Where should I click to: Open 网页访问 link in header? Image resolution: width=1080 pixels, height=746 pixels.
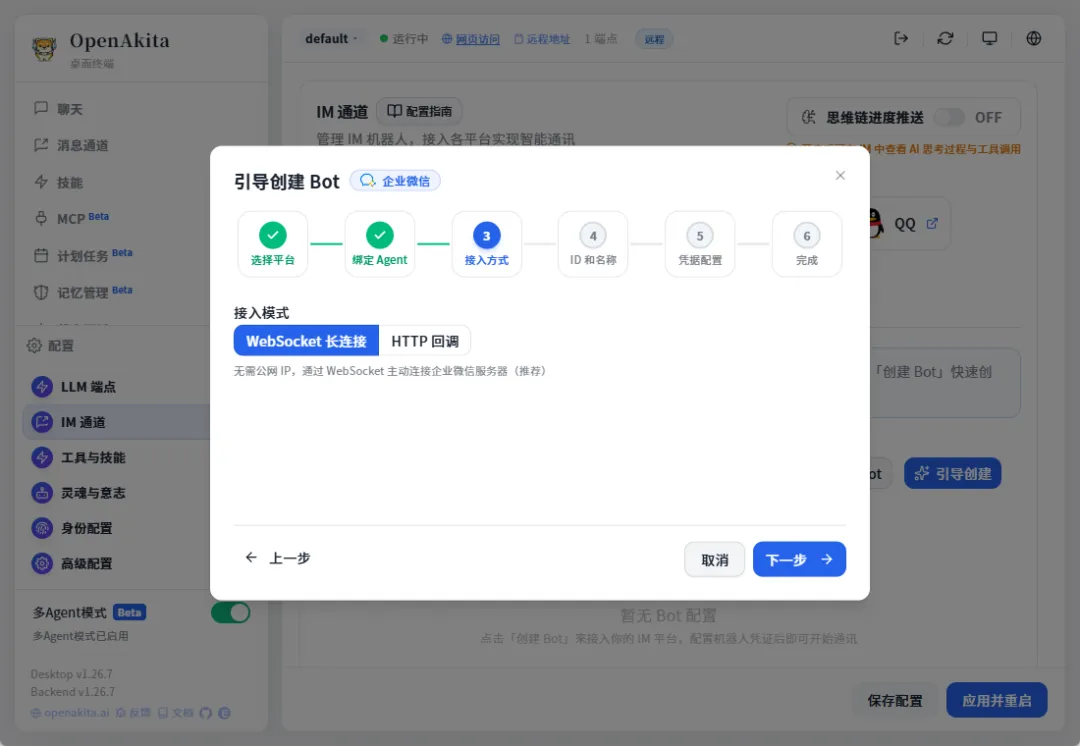(470, 39)
